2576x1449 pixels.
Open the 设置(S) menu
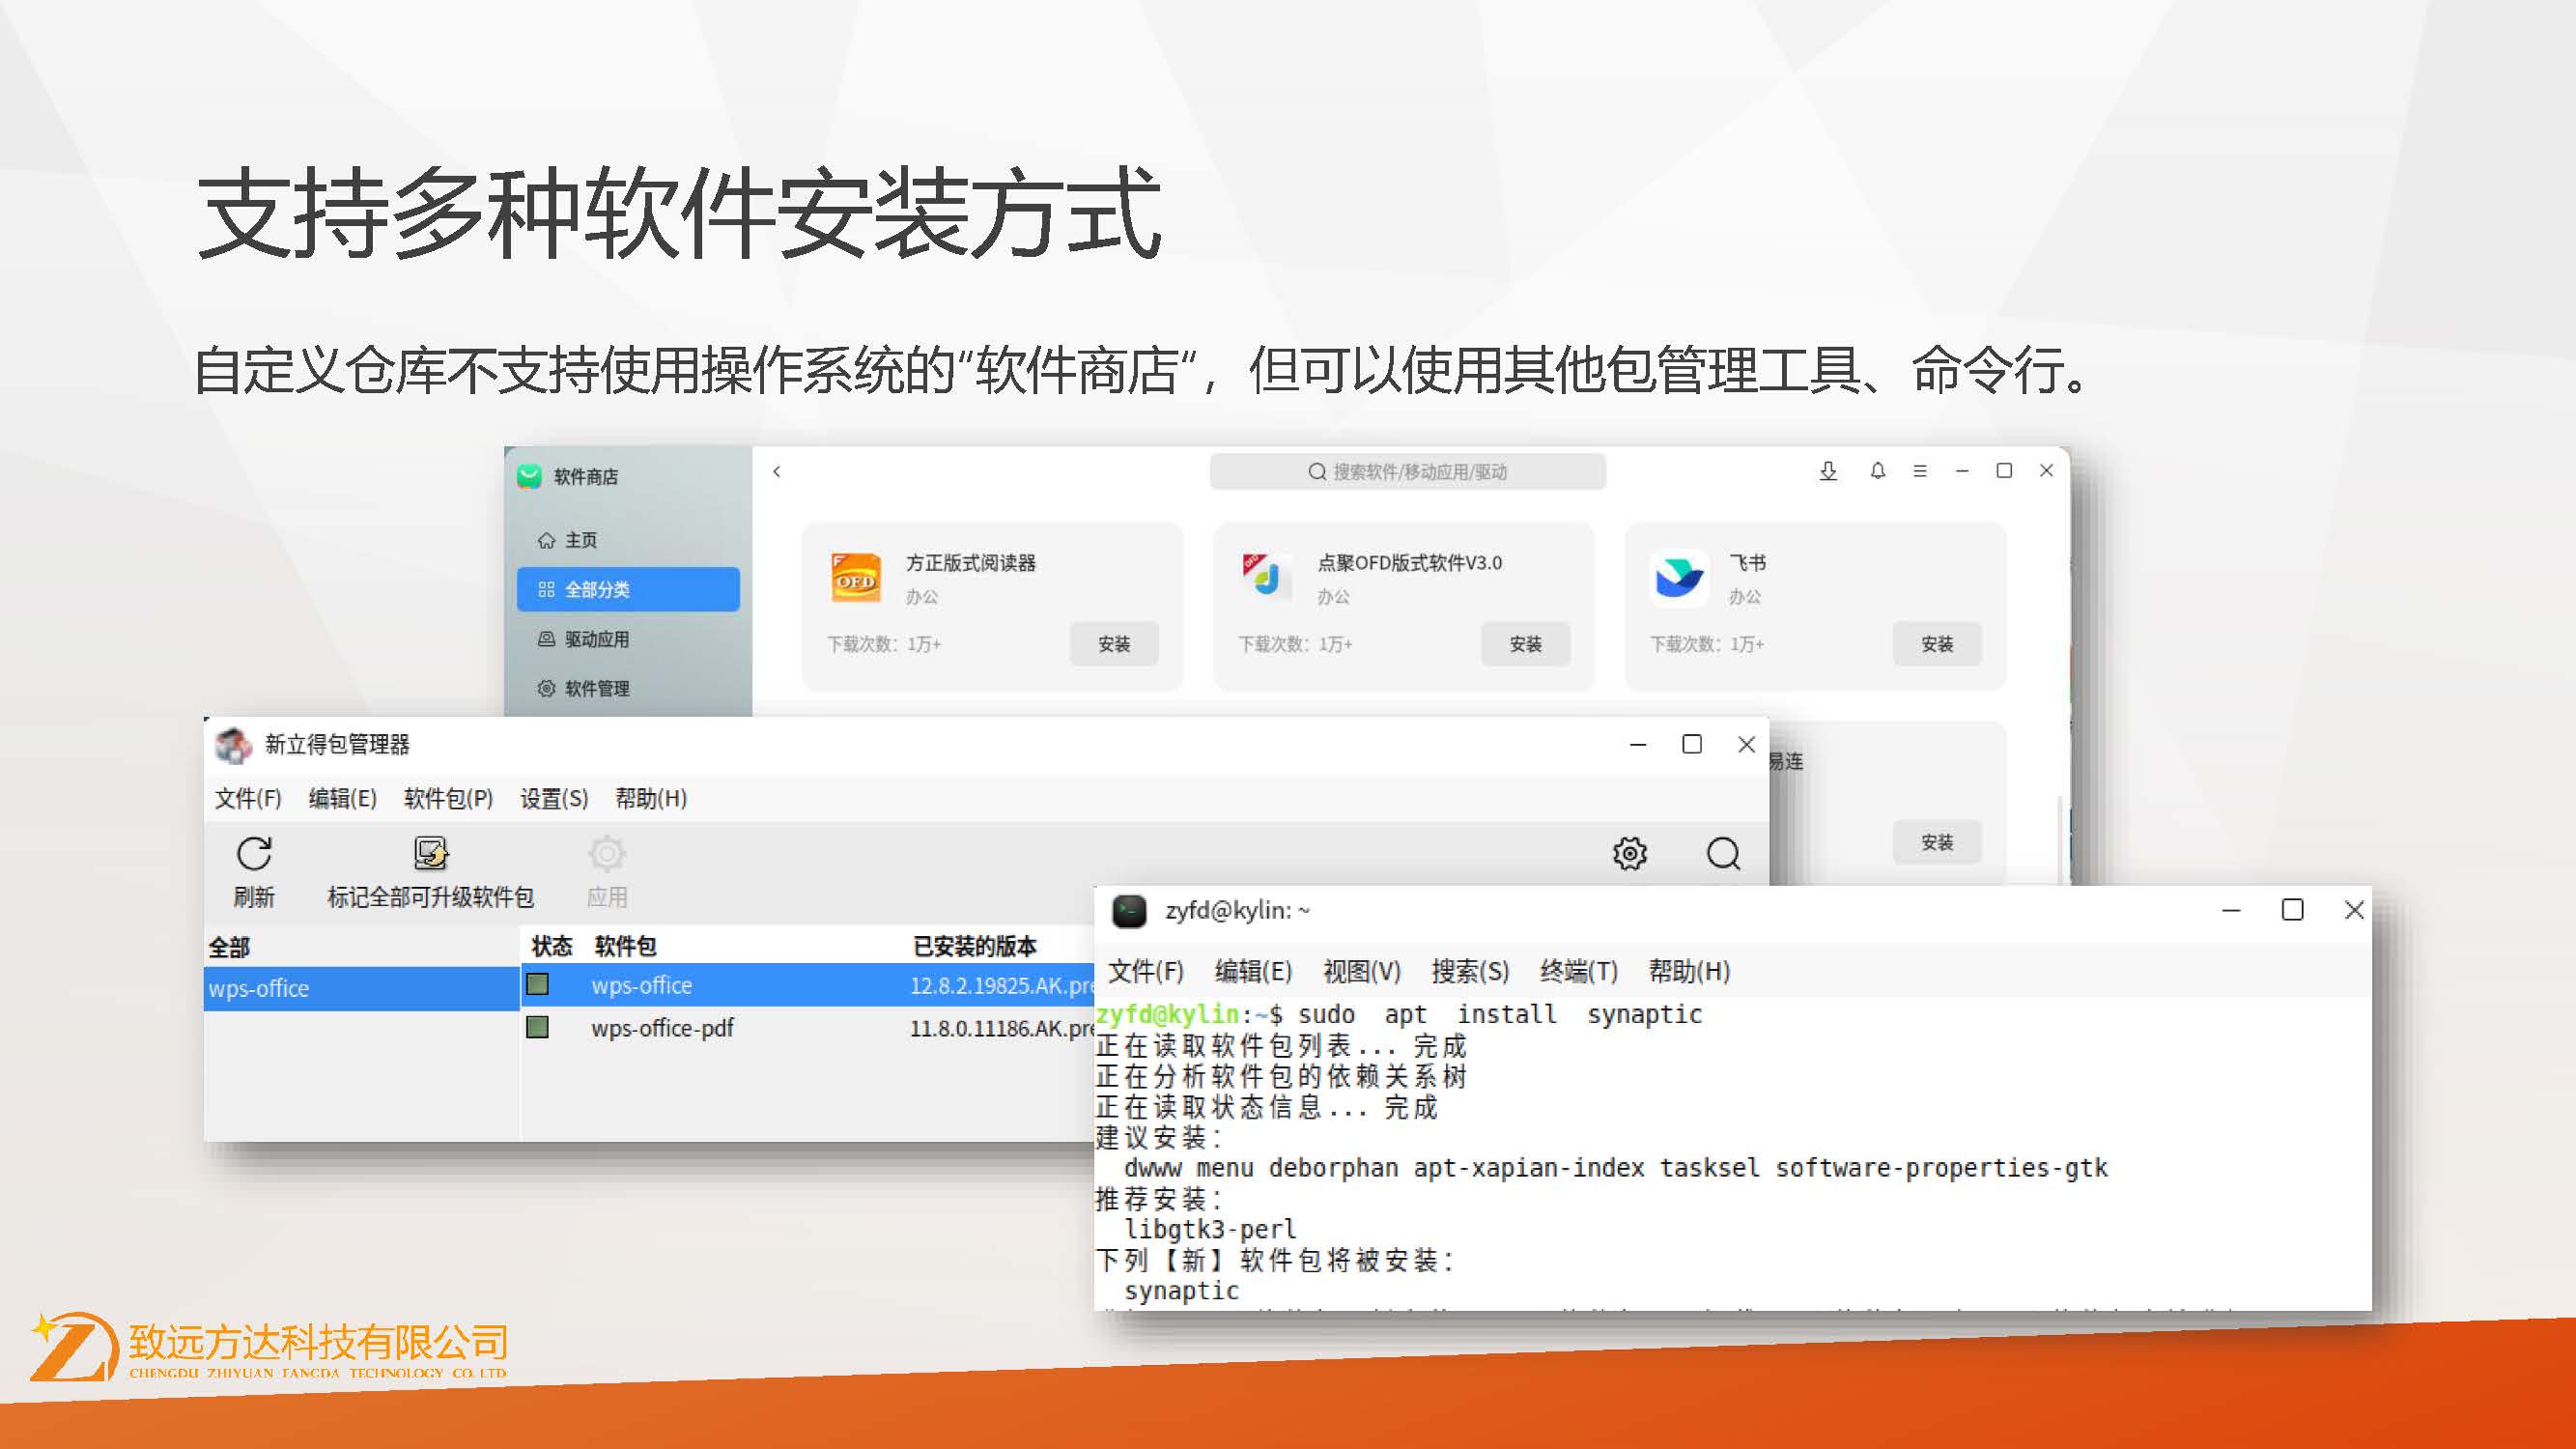click(554, 798)
